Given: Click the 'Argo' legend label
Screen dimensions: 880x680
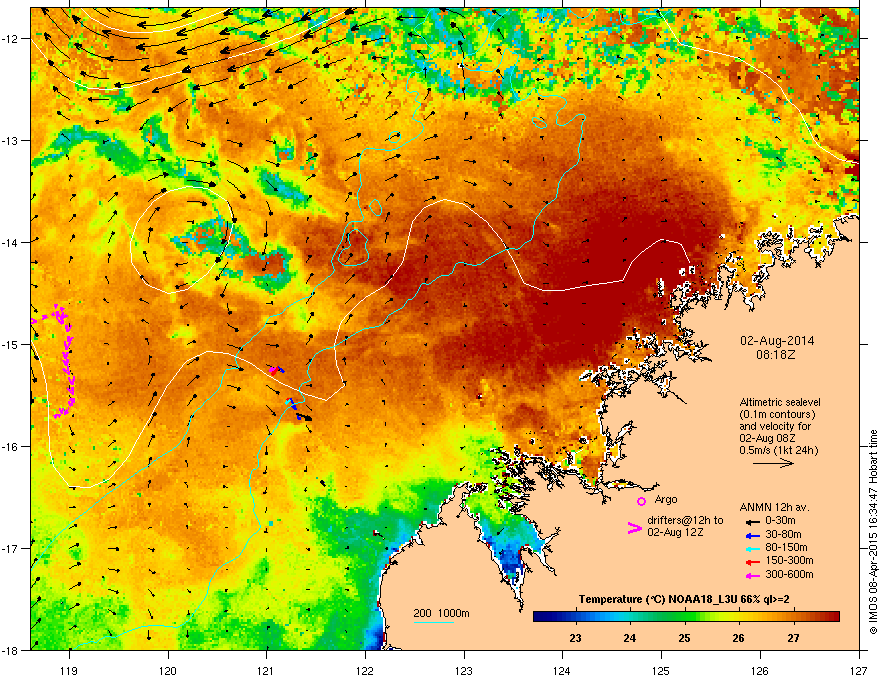Looking at the screenshot, I should click(x=666, y=499).
